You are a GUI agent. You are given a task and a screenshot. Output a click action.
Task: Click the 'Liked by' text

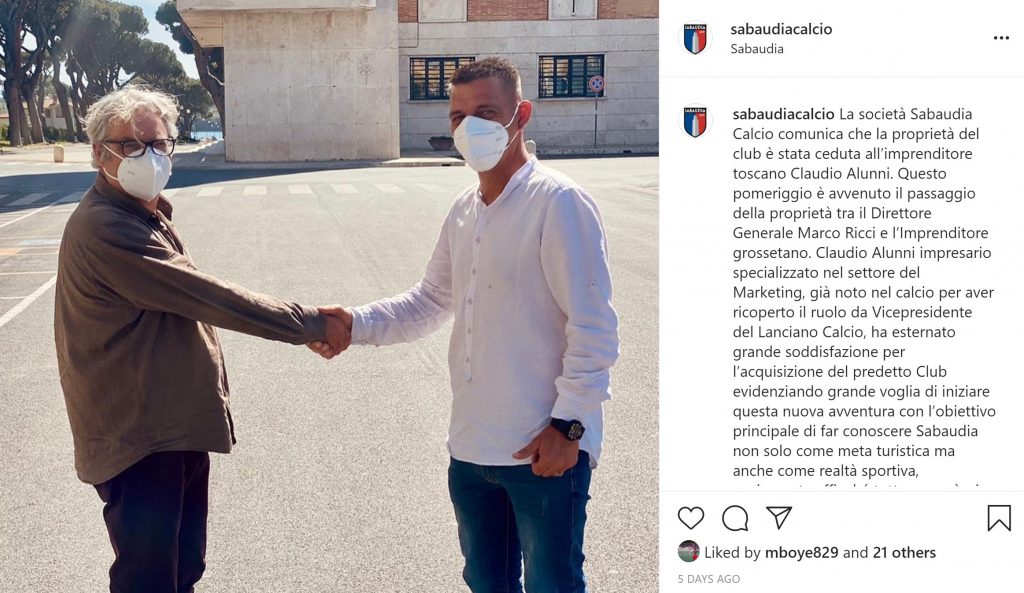[x=732, y=553]
